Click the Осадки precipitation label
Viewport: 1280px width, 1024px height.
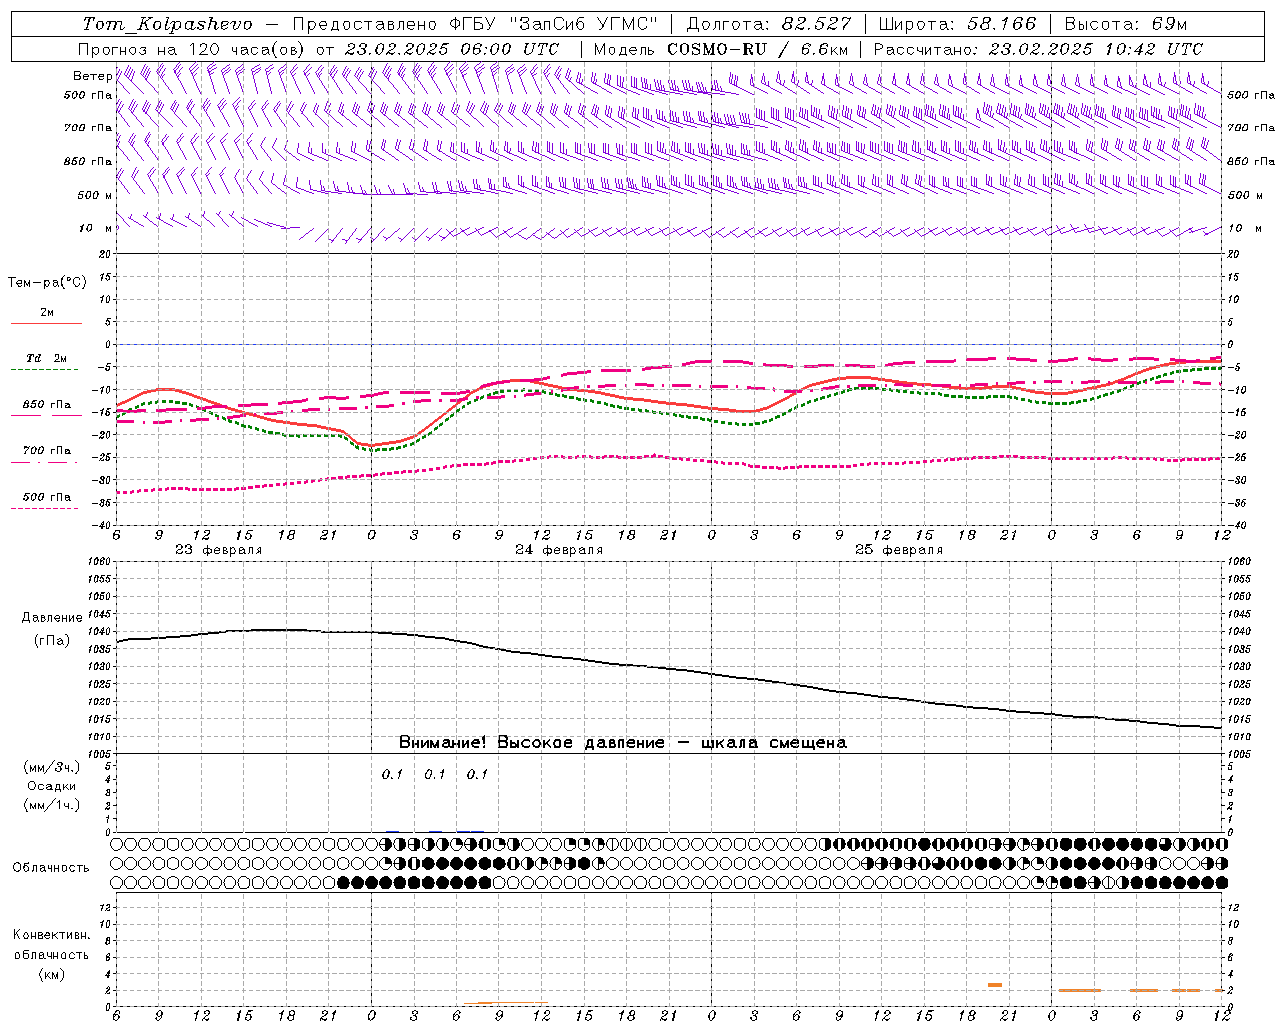coord(52,786)
